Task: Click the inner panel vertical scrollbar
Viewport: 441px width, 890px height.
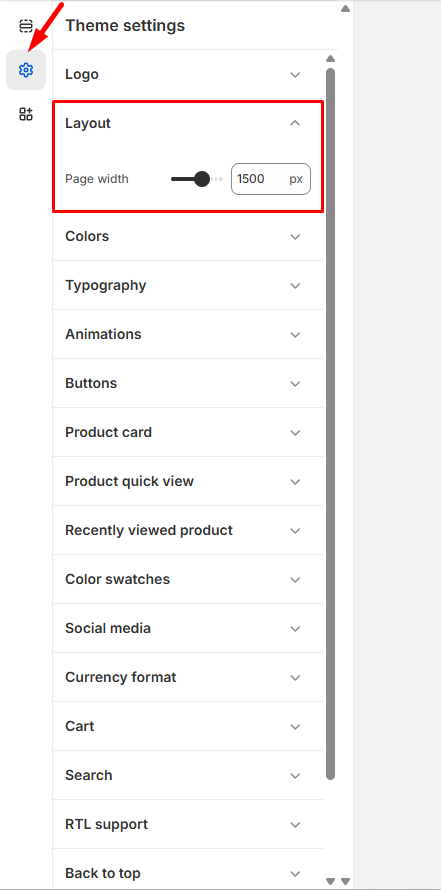Action: (331, 424)
